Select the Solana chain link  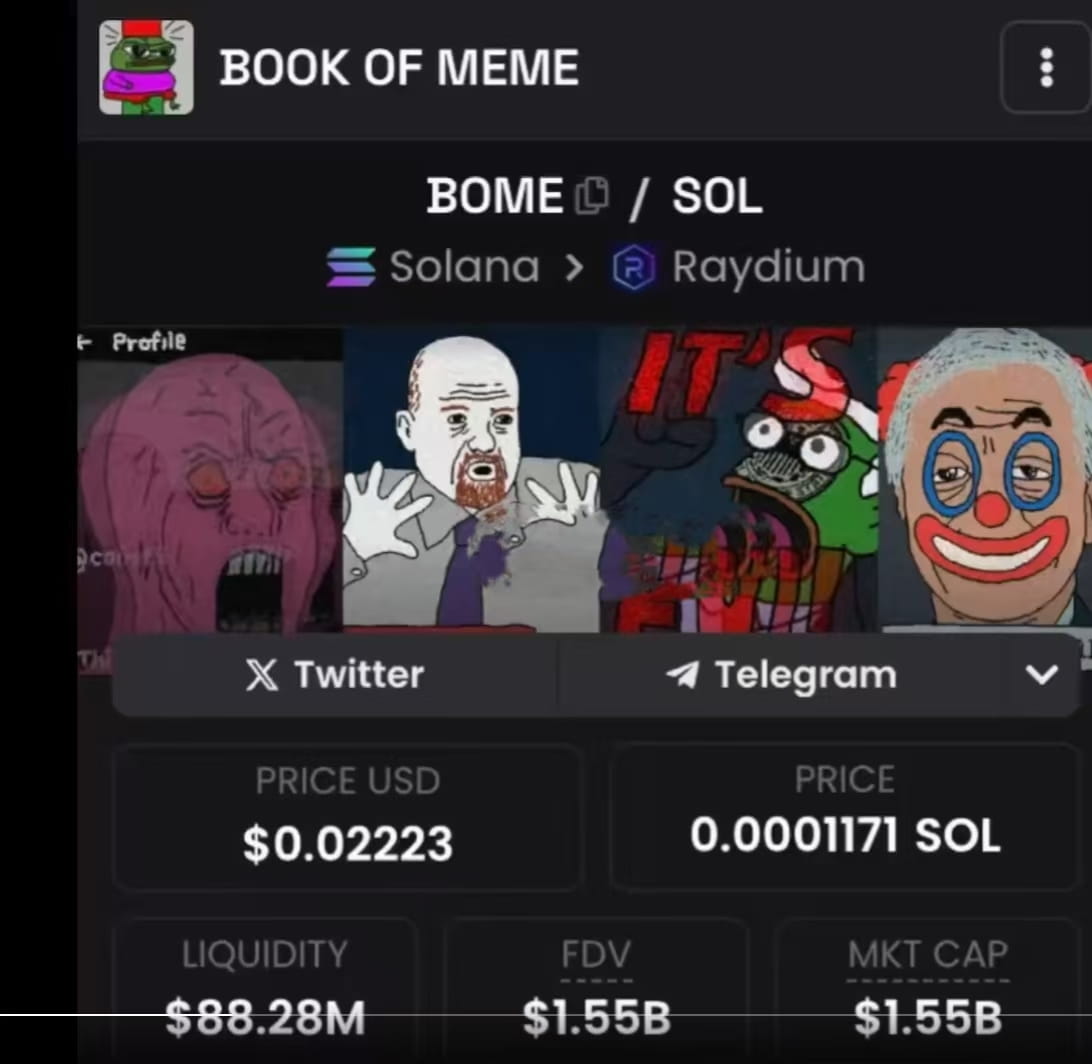click(433, 267)
